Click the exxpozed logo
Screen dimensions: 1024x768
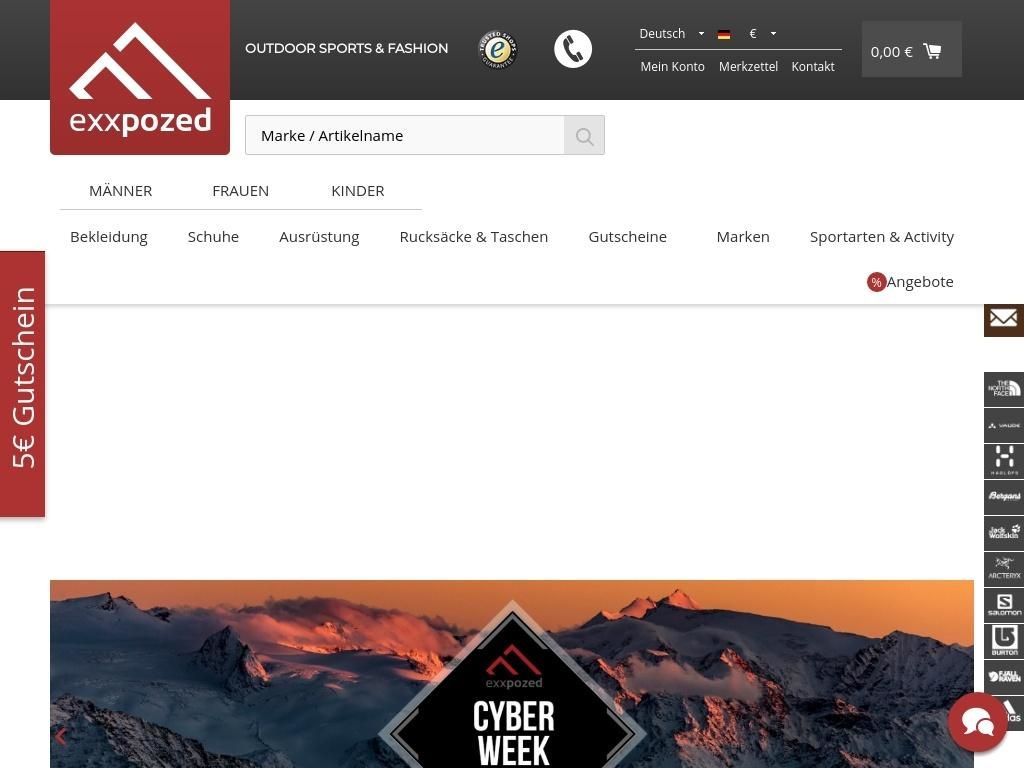point(140,78)
